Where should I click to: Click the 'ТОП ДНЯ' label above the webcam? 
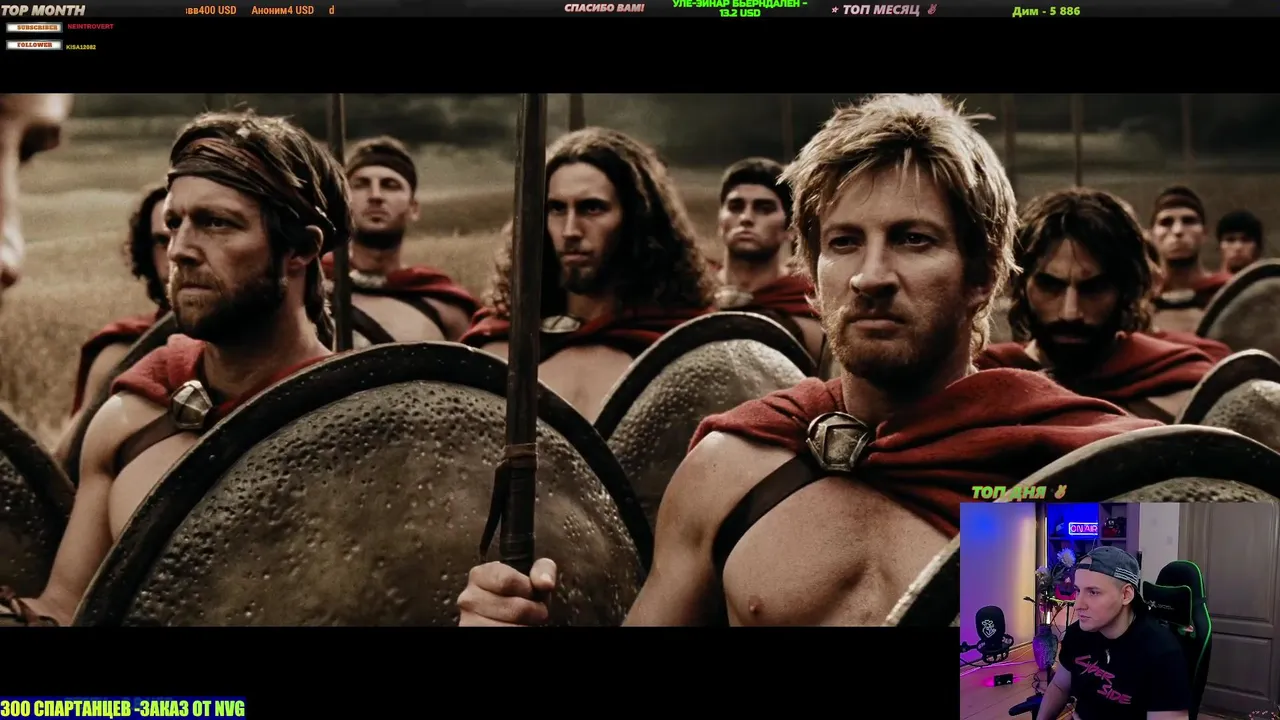coord(1009,492)
